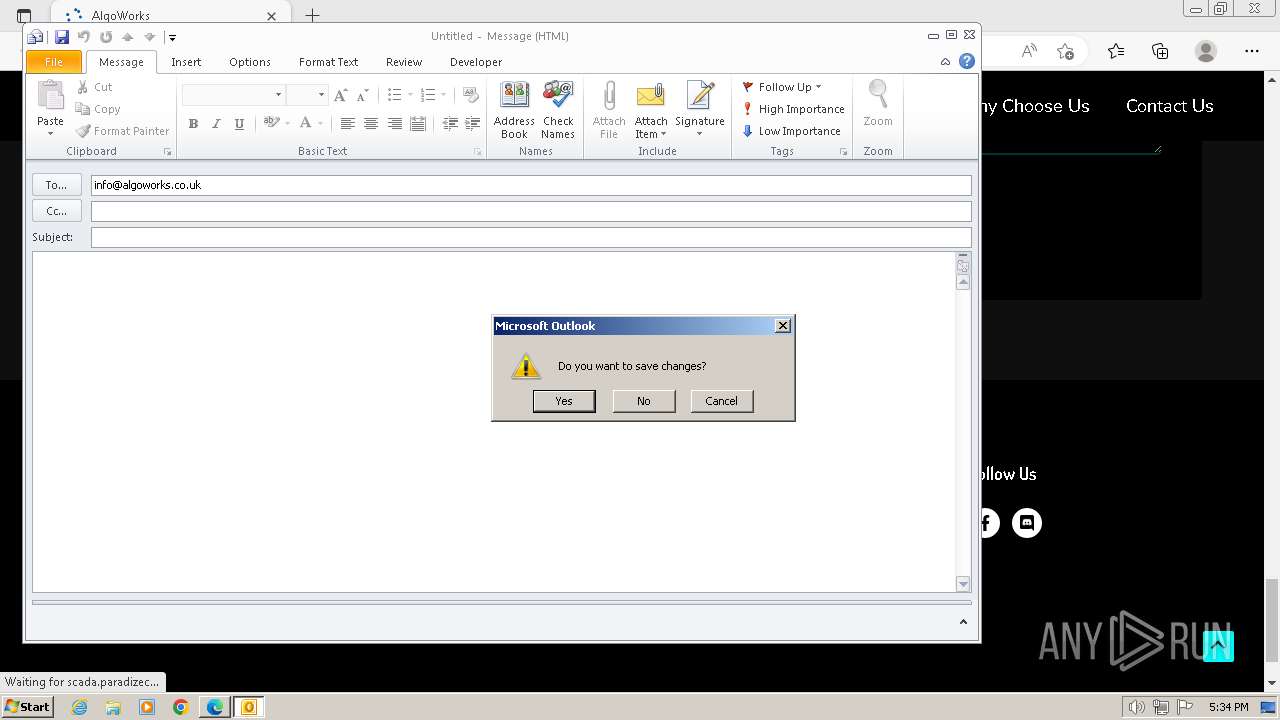The width and height of the screenshot is (1280, 720).
Task: Open the Address Book
Action: (x=514, y=110)
